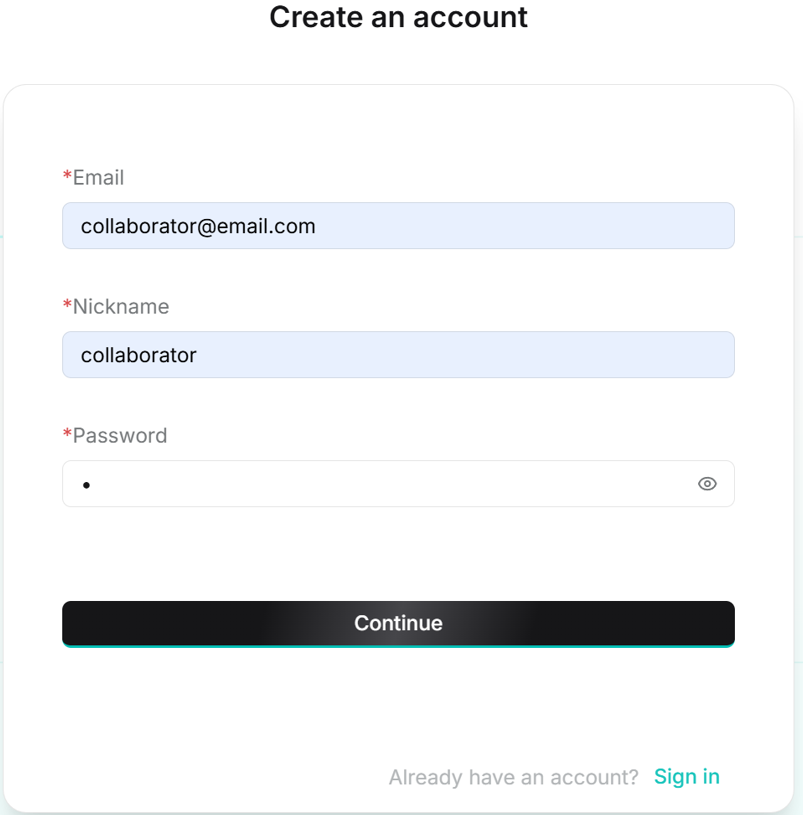Open the Sign in link
The width and height of the screenshot is (803, 815).
pyautogui.click(x=686, y=777)
